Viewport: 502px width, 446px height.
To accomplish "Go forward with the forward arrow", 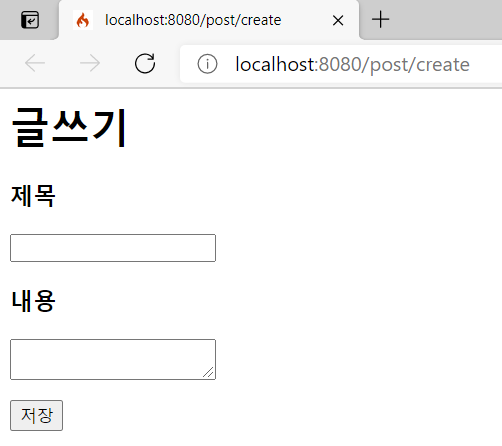I will coord(90,63).
